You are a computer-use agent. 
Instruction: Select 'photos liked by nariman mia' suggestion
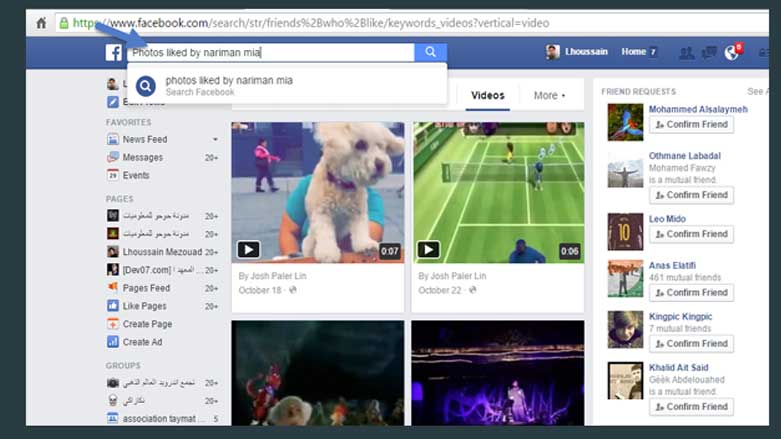coord(229,81)
